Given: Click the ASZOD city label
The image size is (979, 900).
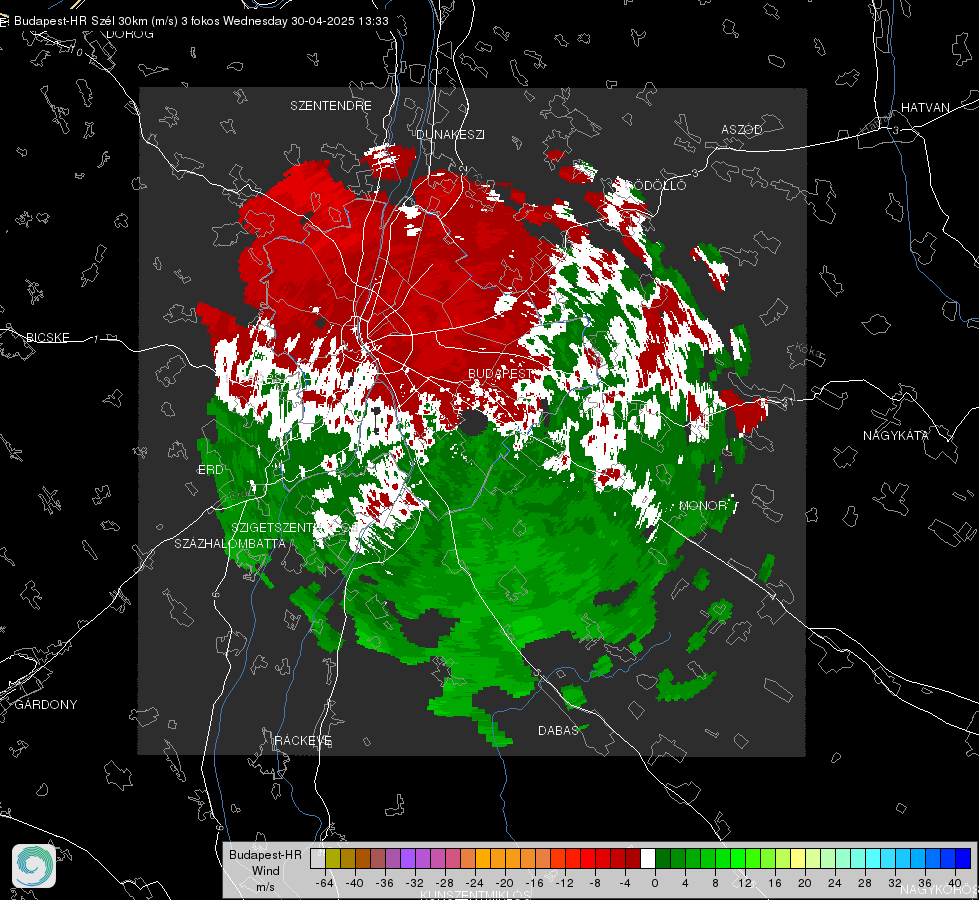Looking at the screenshot, I should 742,129.
